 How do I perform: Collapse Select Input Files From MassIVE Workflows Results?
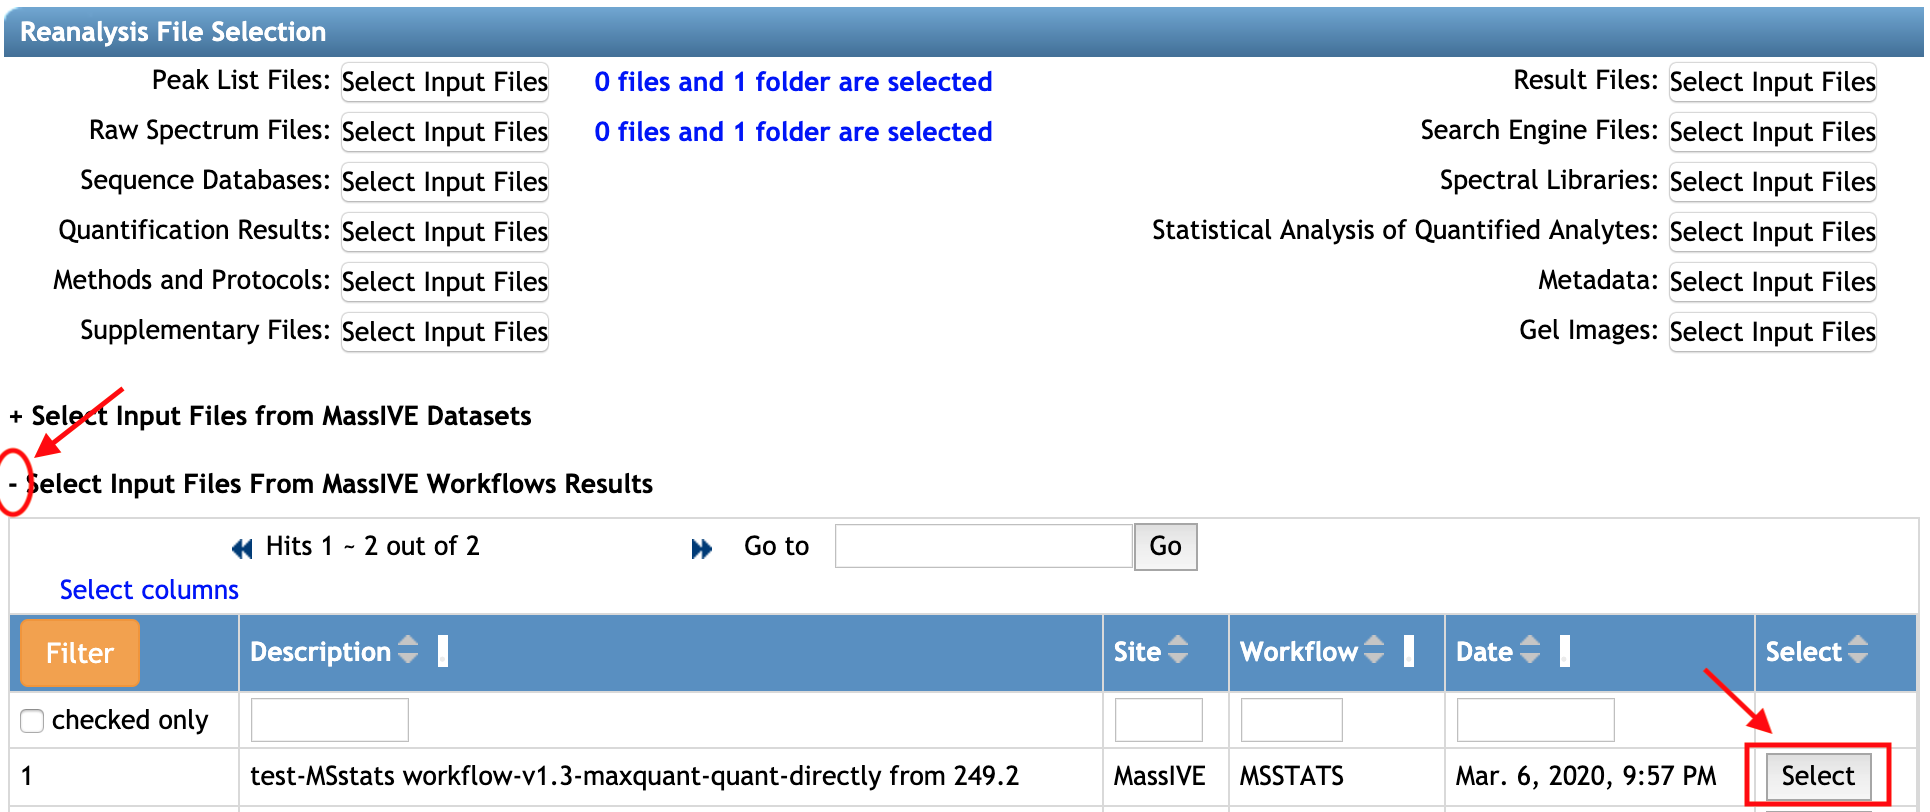13,484
